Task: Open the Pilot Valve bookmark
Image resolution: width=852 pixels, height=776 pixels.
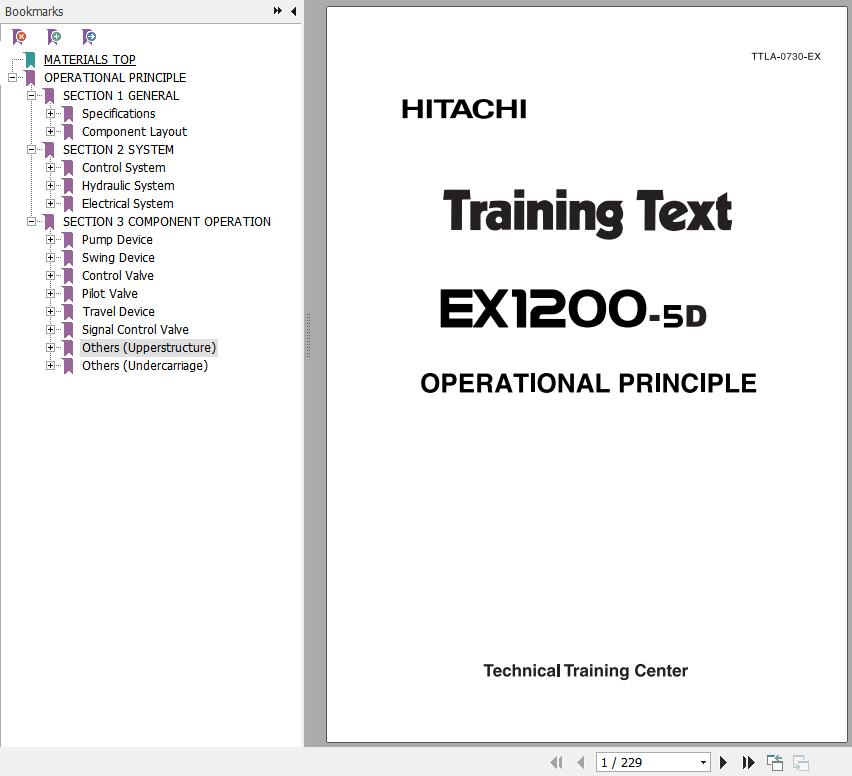Action: coord(110,293)
